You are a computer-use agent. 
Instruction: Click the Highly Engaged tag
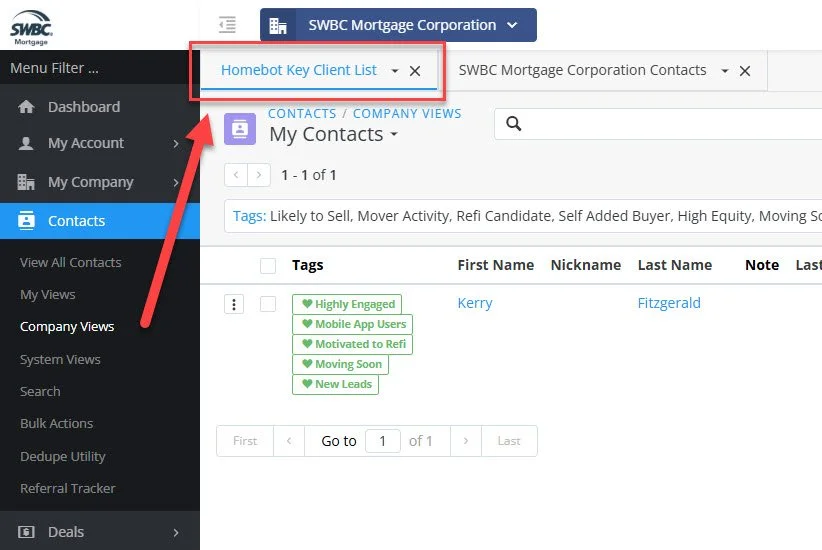347,304
